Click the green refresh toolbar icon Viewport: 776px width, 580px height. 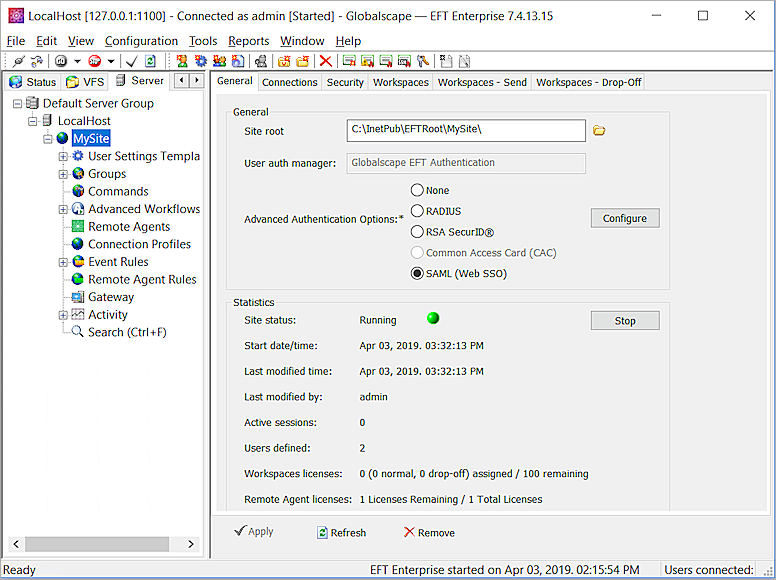coord(150,62)
